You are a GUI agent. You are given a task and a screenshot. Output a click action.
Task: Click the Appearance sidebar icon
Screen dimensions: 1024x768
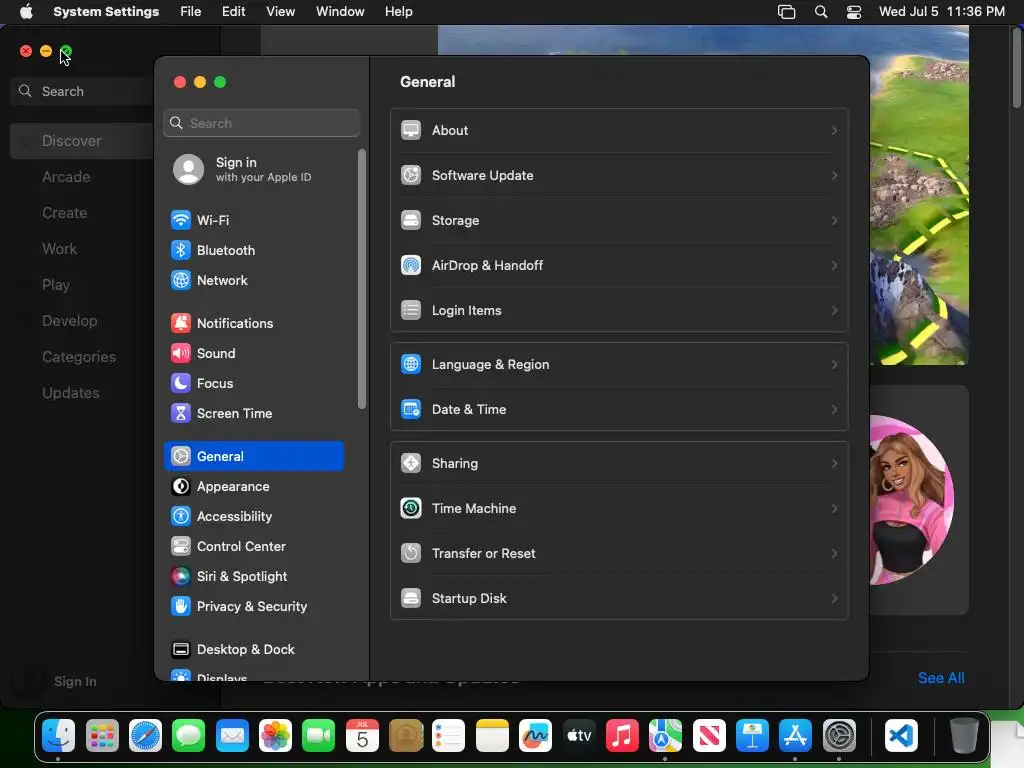click(x=181, y=487)
